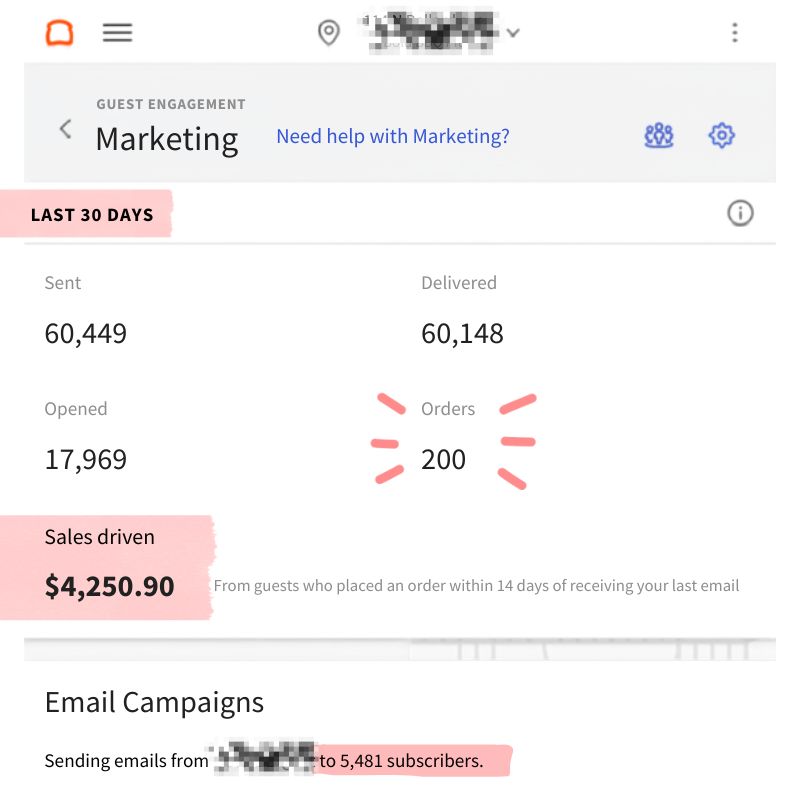The image size is (800, 800).
Task: Expand the restaurant location dropdown chevron
Action: pyautogui.click(x=513, y=33)
